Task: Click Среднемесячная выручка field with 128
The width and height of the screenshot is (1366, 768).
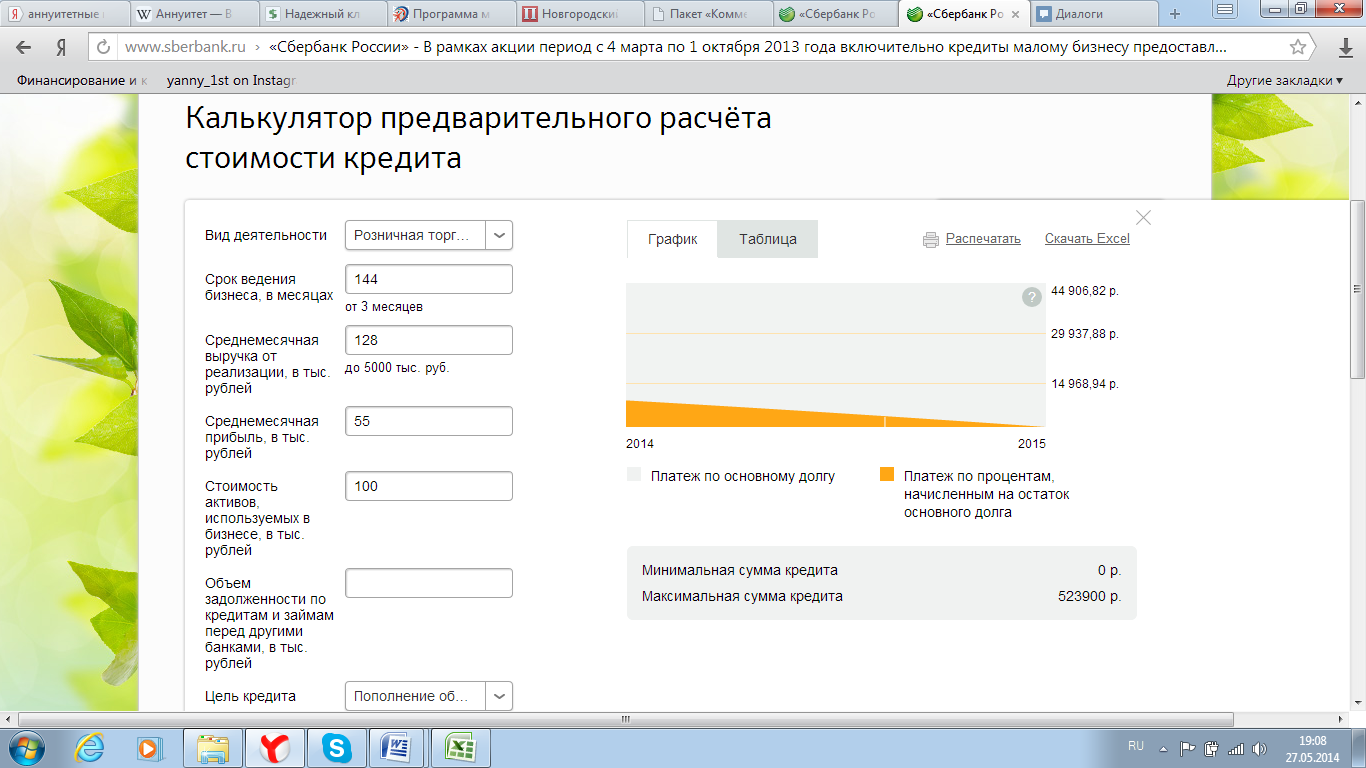Action: tap(429, 340)
